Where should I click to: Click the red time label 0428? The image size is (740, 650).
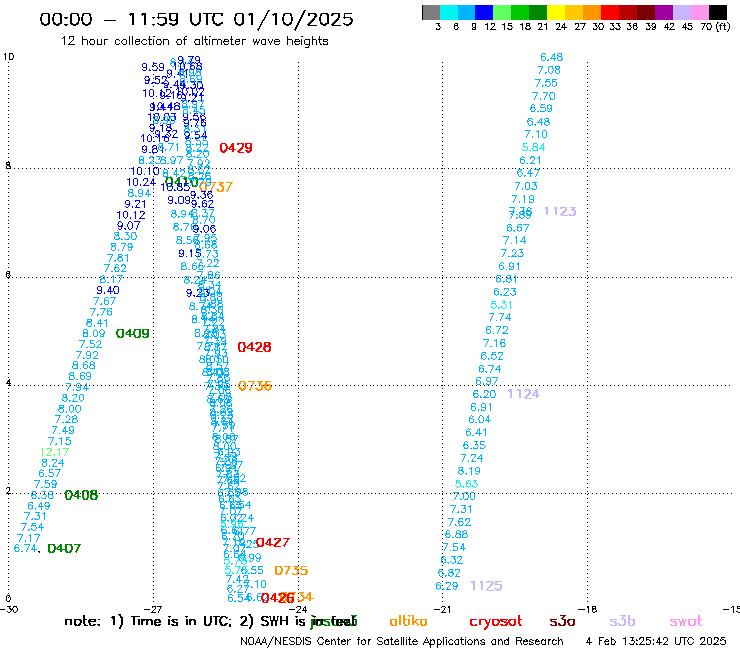pos(254,347)
